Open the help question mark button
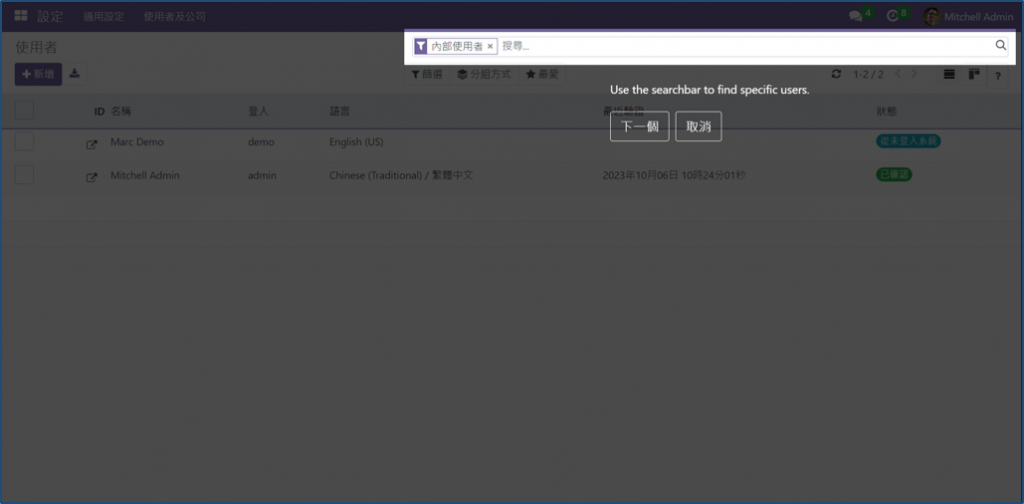Viewport: 1024px width, 504px height. (x=998, y=76)
